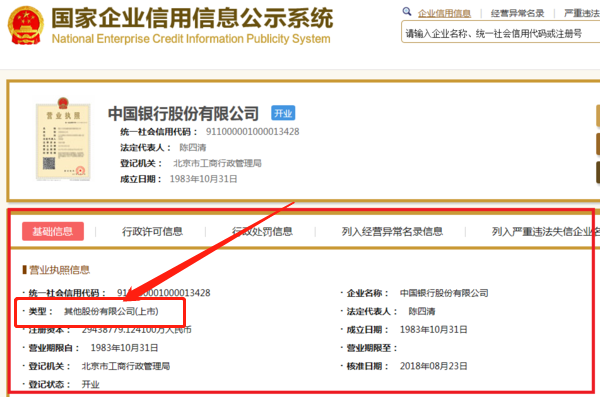Click the magnifier search icon
The height and width of the screenshot is (397, 600).
click(x=407, y=12)
